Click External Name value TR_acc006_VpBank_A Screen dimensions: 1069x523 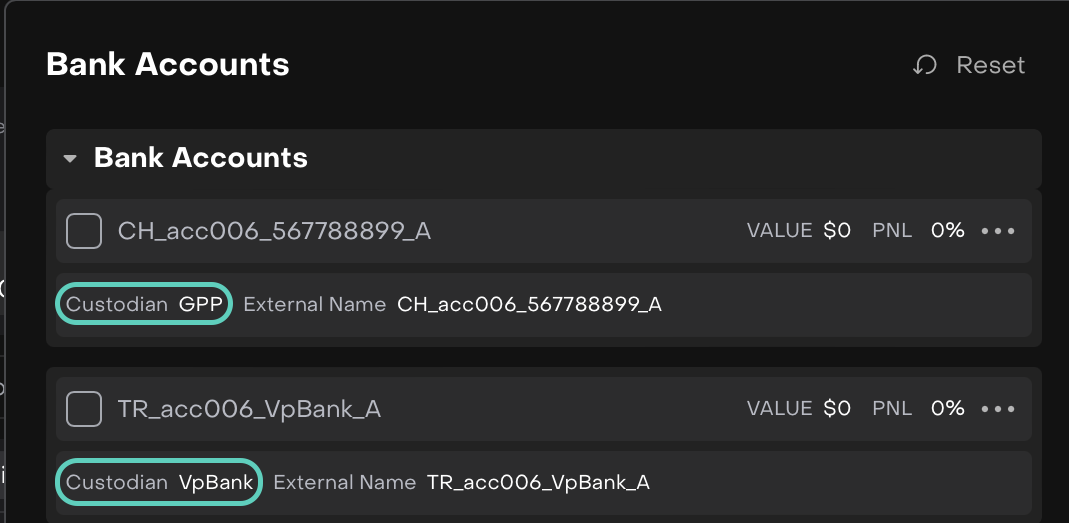(x=538, y=482)
